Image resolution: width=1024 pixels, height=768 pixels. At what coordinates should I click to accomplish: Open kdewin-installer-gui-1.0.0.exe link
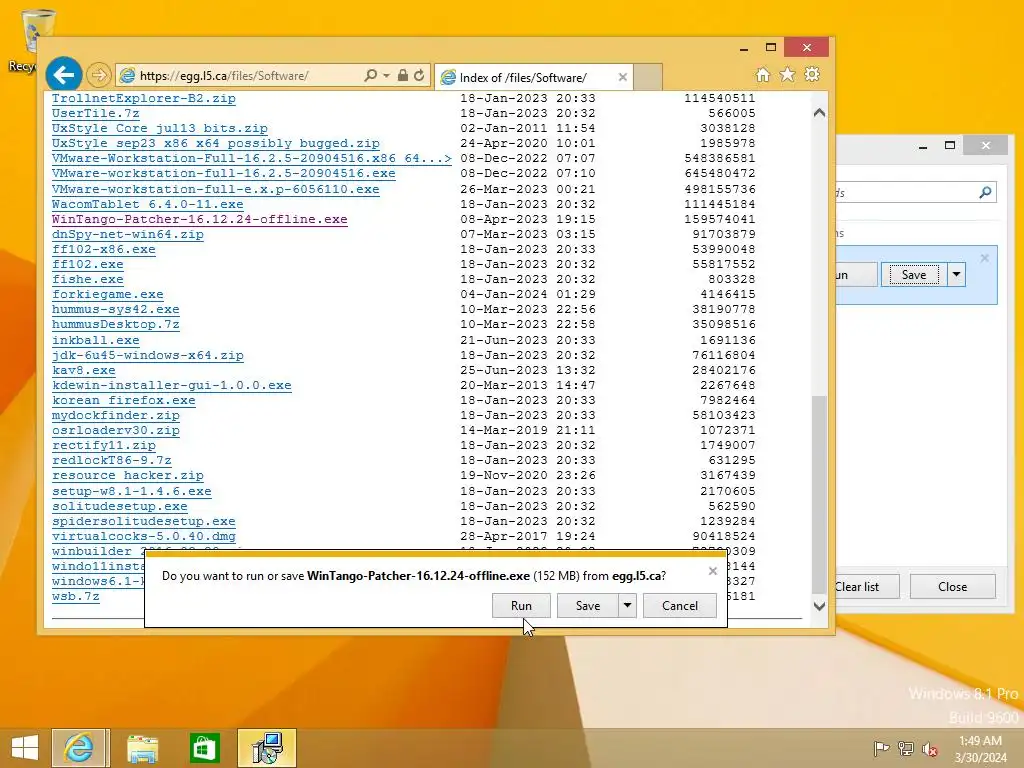172,385
